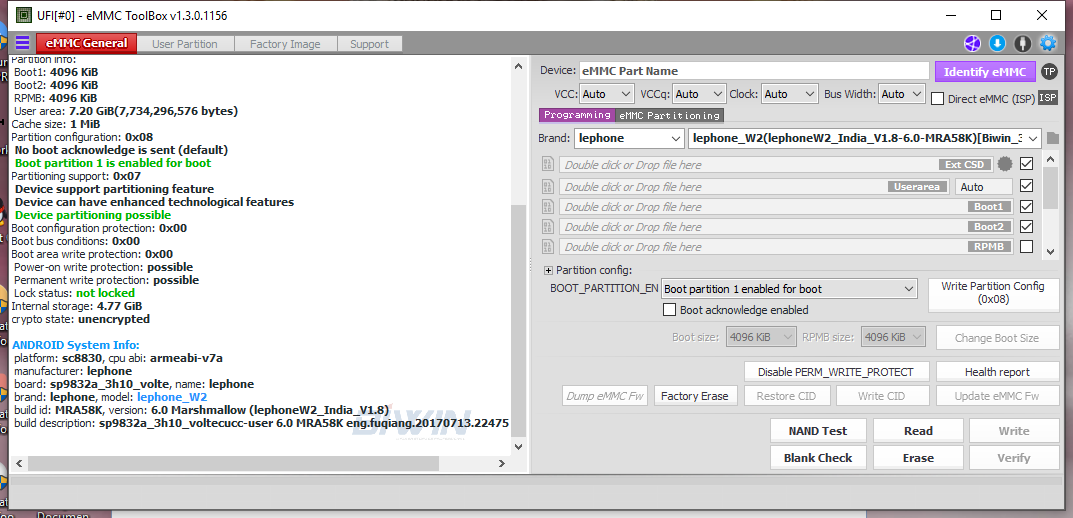Check the RPMB row checkbox
1073x518 pixels.
[x=1026, y=246]
